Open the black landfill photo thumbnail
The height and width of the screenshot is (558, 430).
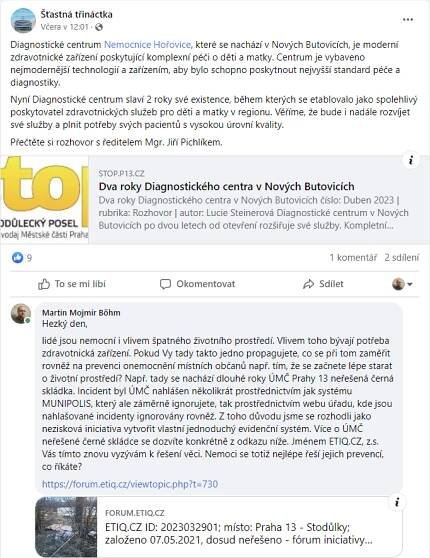click(66, 527)
